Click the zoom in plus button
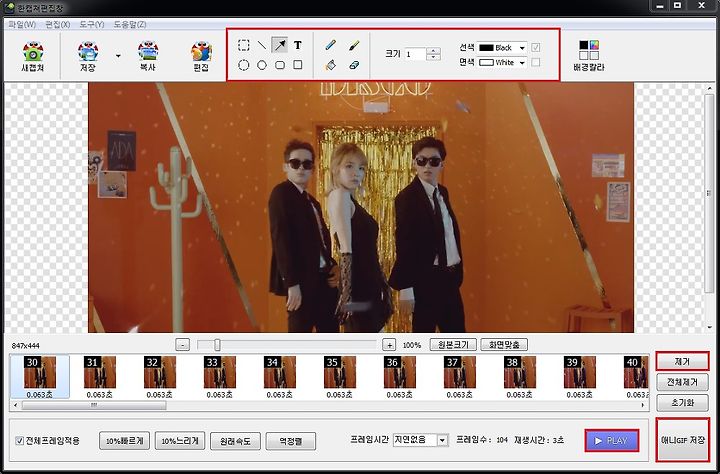The image size is (720, 474). [389, 344]
